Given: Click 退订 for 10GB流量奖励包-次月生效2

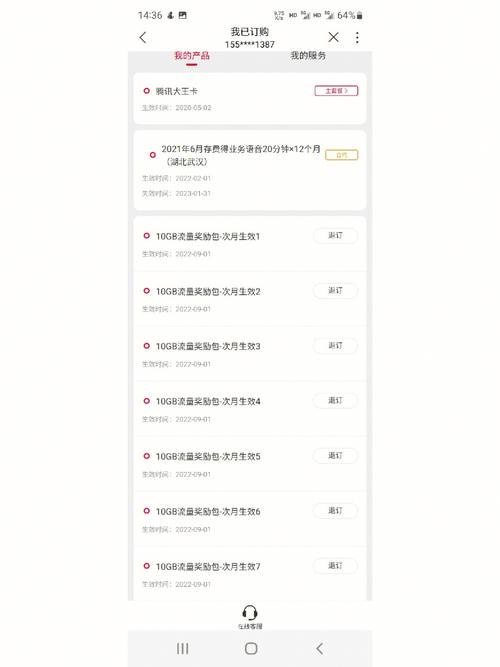Looking at the screenshot, I should (335, 291).
